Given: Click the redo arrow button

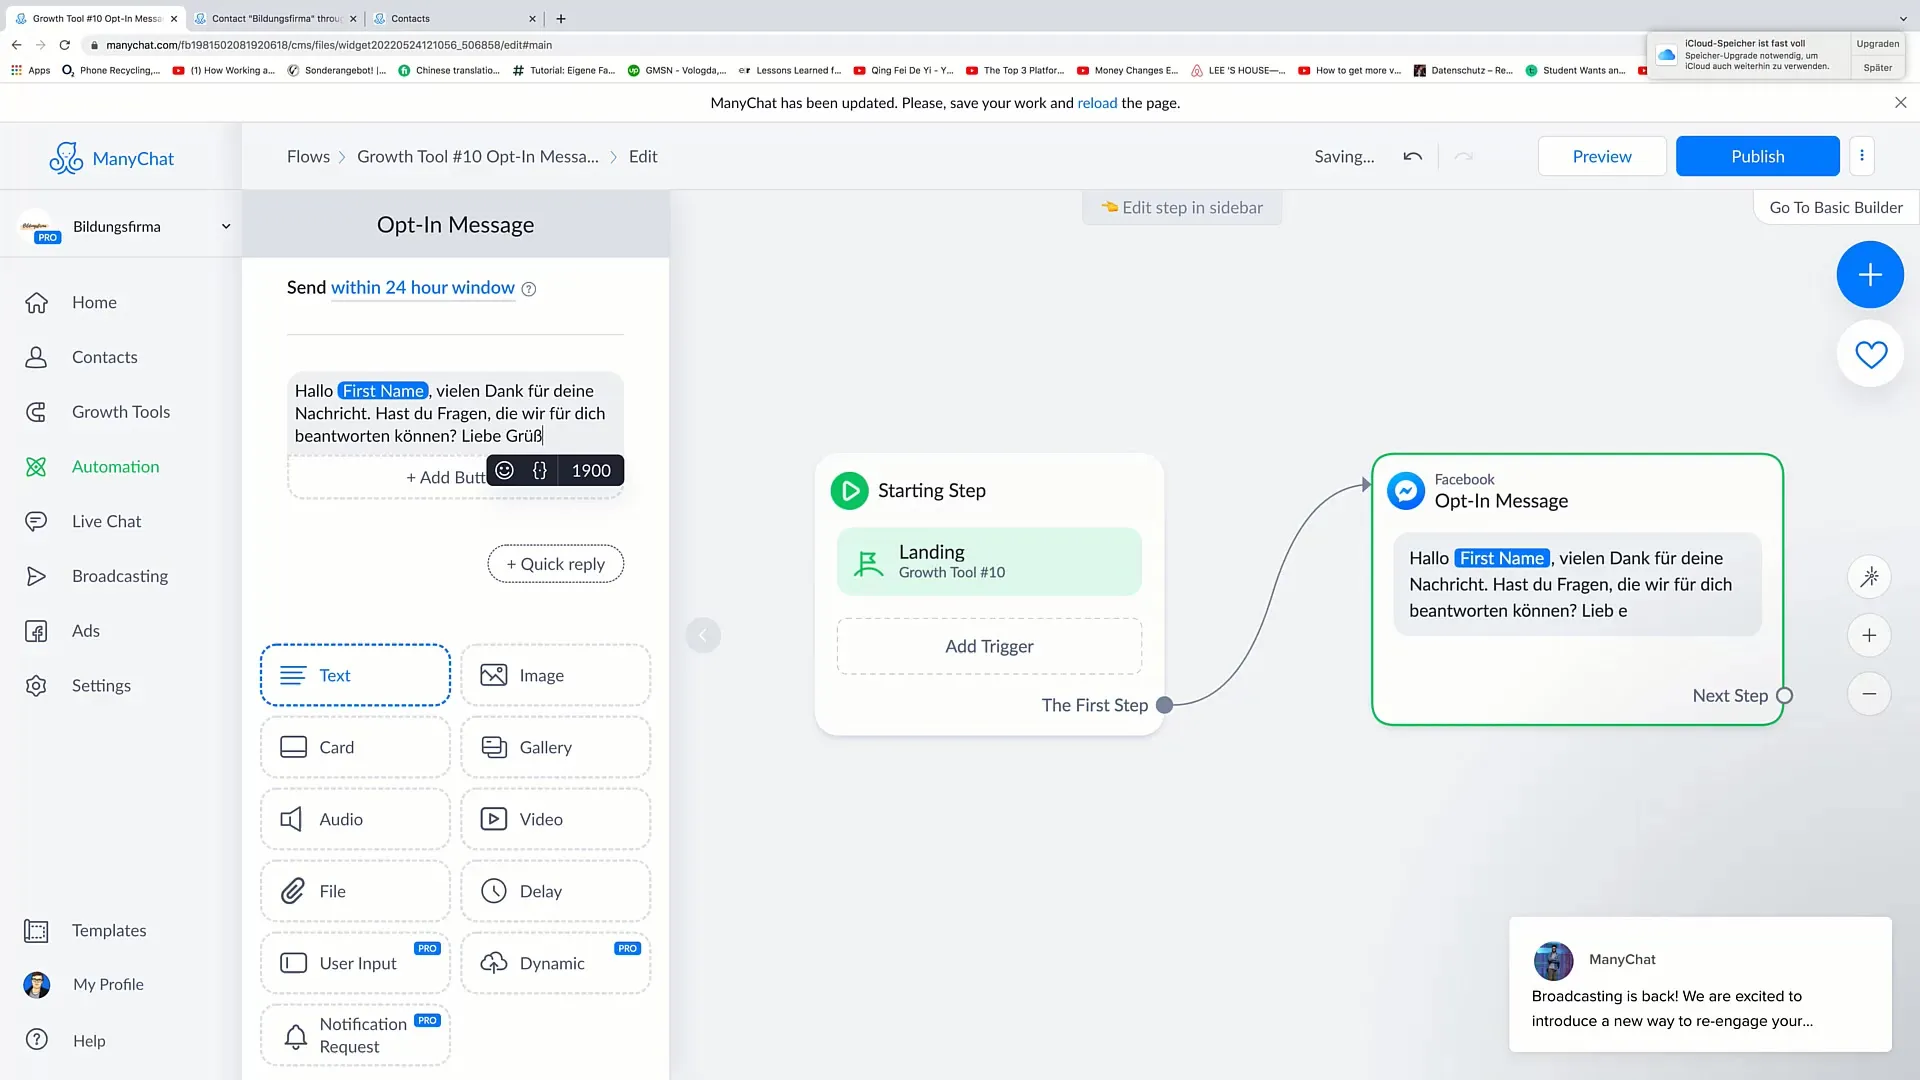Looking at the screenshot, I should [1464, 156].
